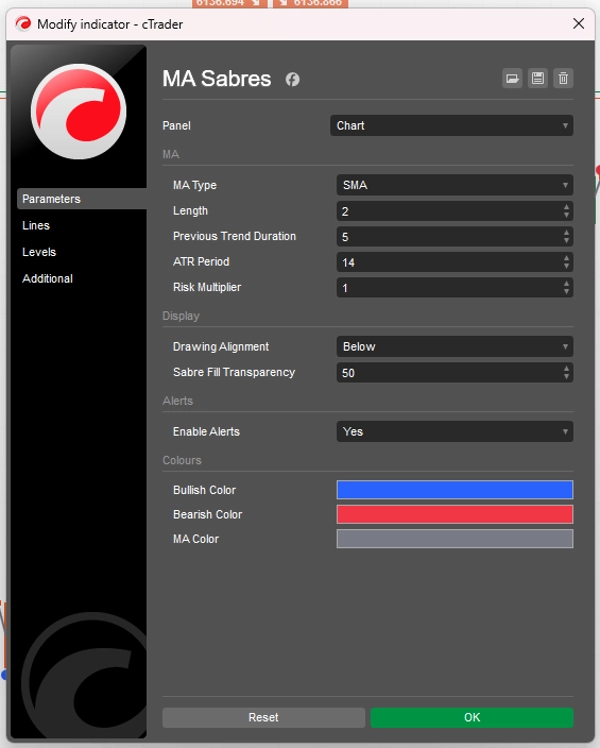Screen dimensions: 600x748
Task: Close the Modify indicator window
Action: click(x=579, y=23)
